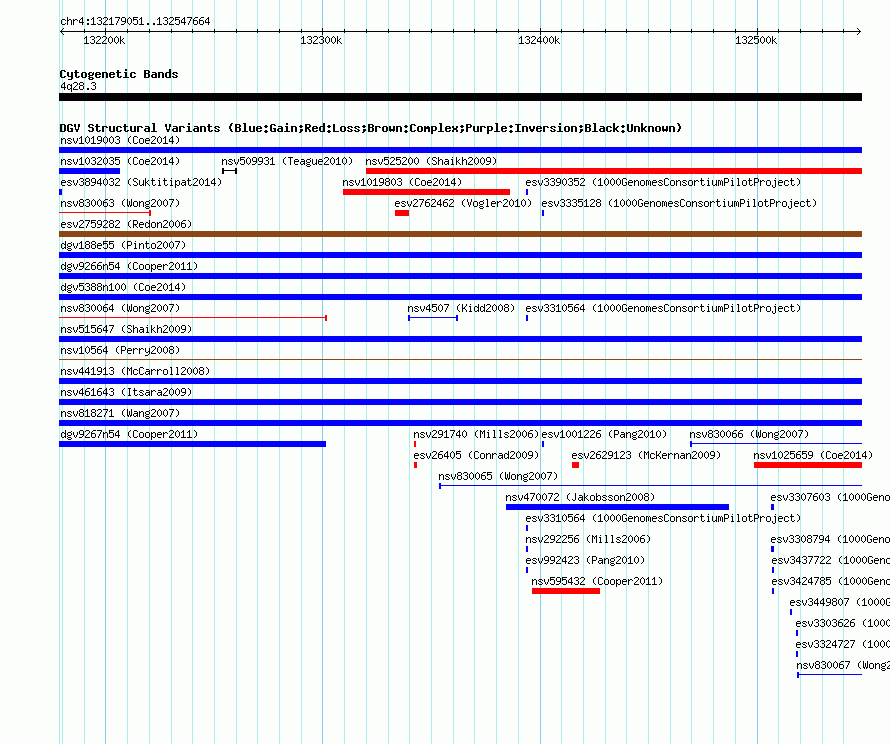
Task: Open variant nsv292256 (Mills2006) label
Action: point(588,539)
